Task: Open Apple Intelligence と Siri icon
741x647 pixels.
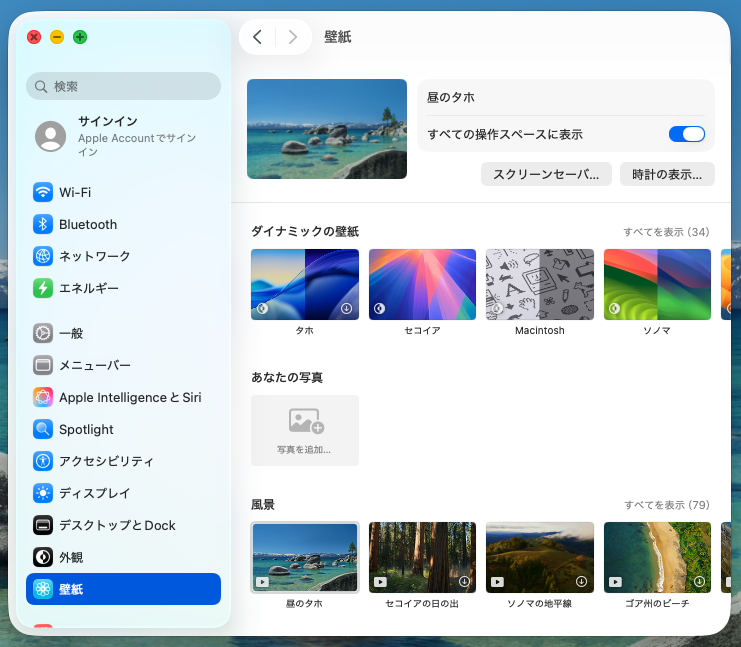Action: click(43, 397)
